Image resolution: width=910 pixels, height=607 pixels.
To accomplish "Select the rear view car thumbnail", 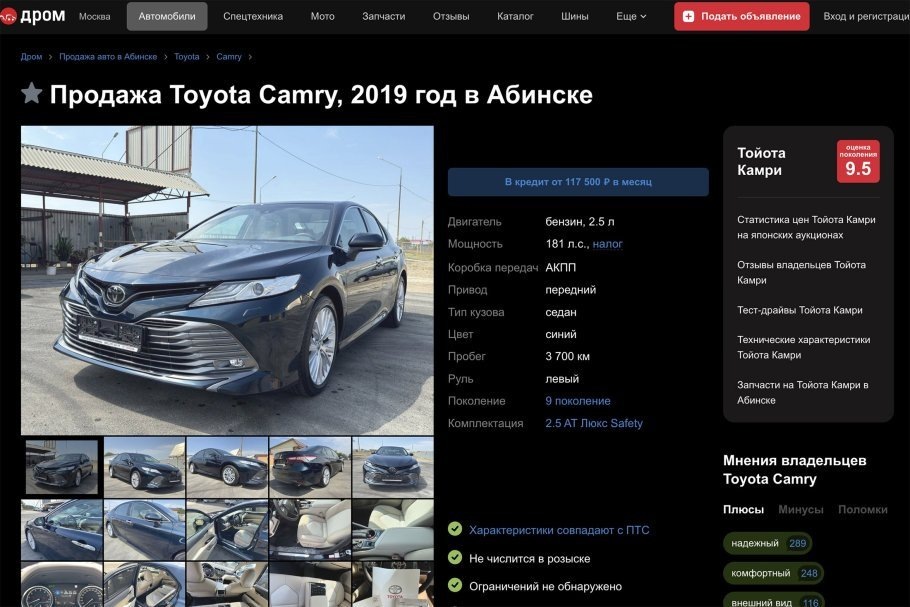I will click(x=310, y=468).
